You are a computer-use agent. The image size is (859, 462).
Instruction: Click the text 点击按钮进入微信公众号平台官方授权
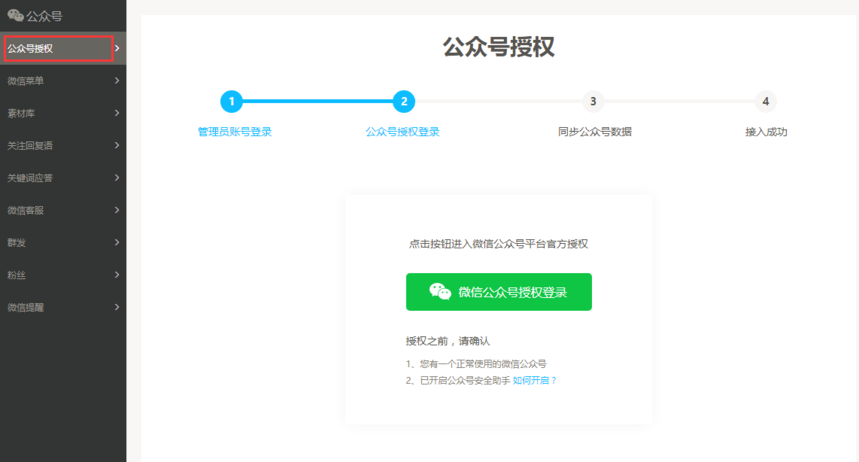(x=499, y=244)
